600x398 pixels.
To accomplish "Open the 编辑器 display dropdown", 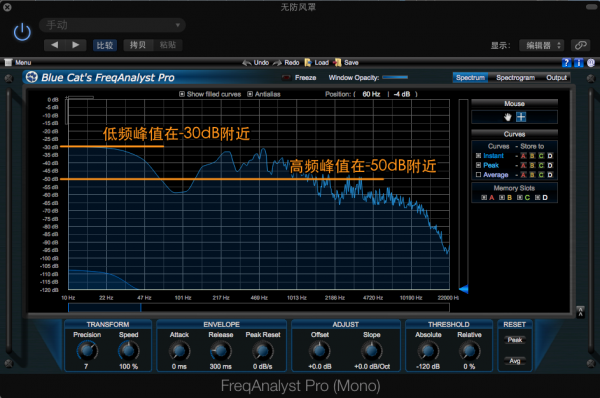I will (541, 45).
